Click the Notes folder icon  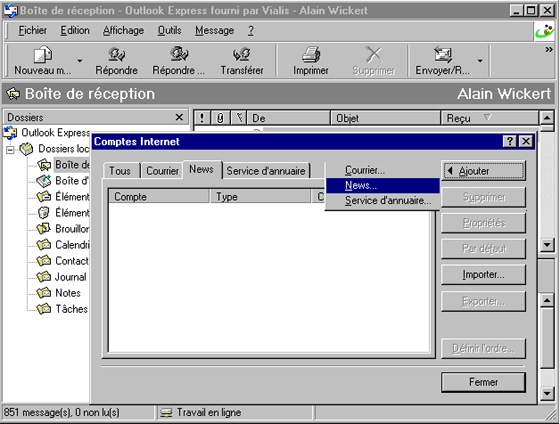[44, 293]
